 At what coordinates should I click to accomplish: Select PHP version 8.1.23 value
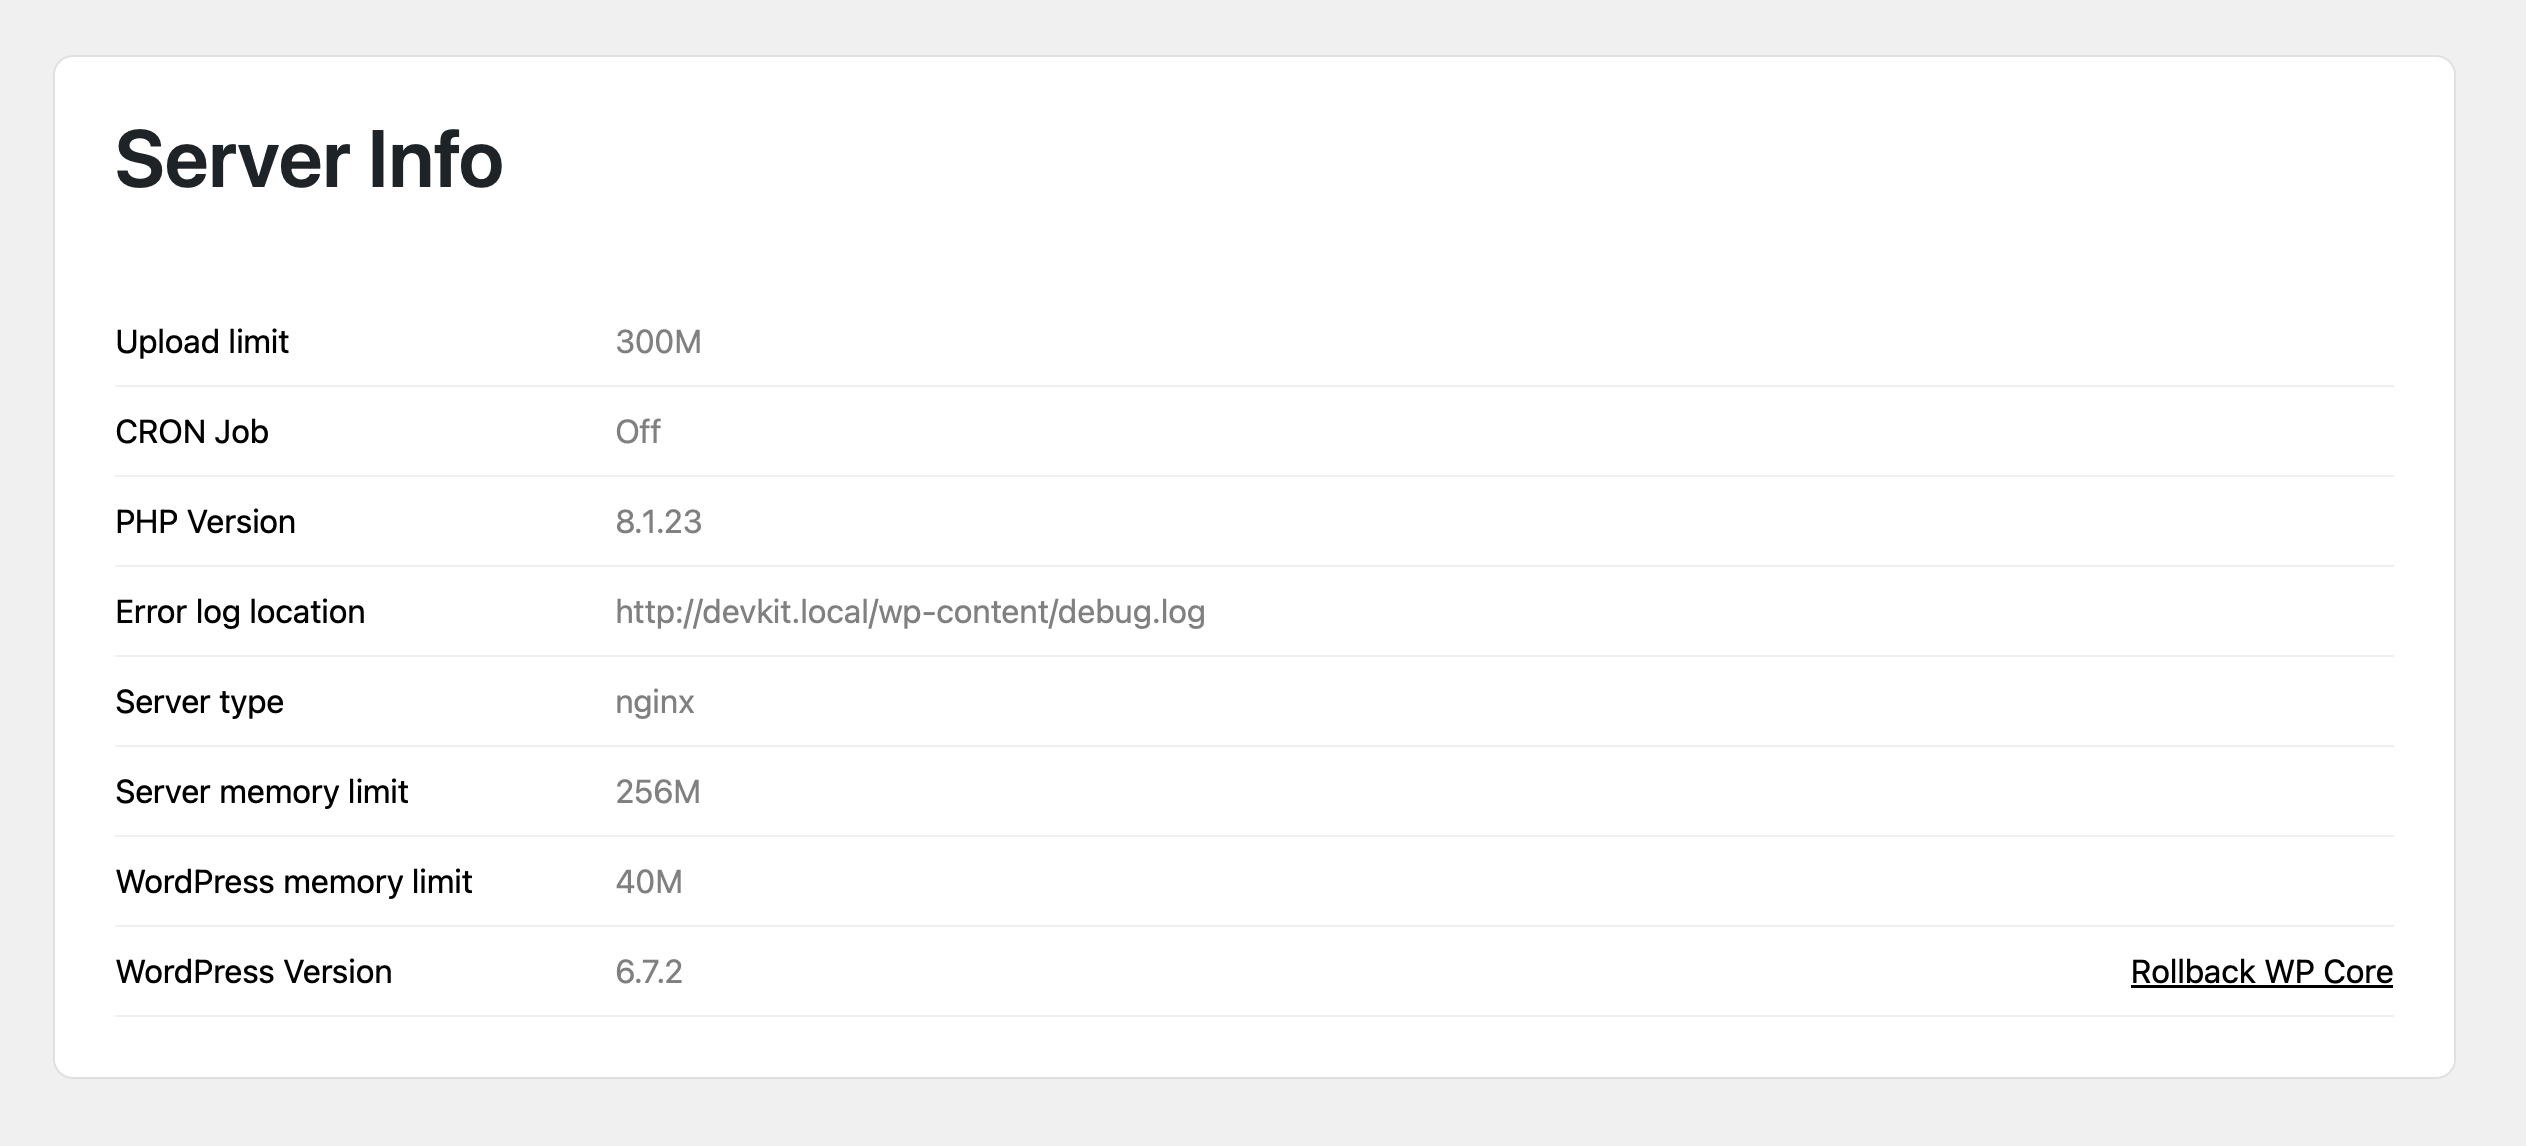pos(658,522)
